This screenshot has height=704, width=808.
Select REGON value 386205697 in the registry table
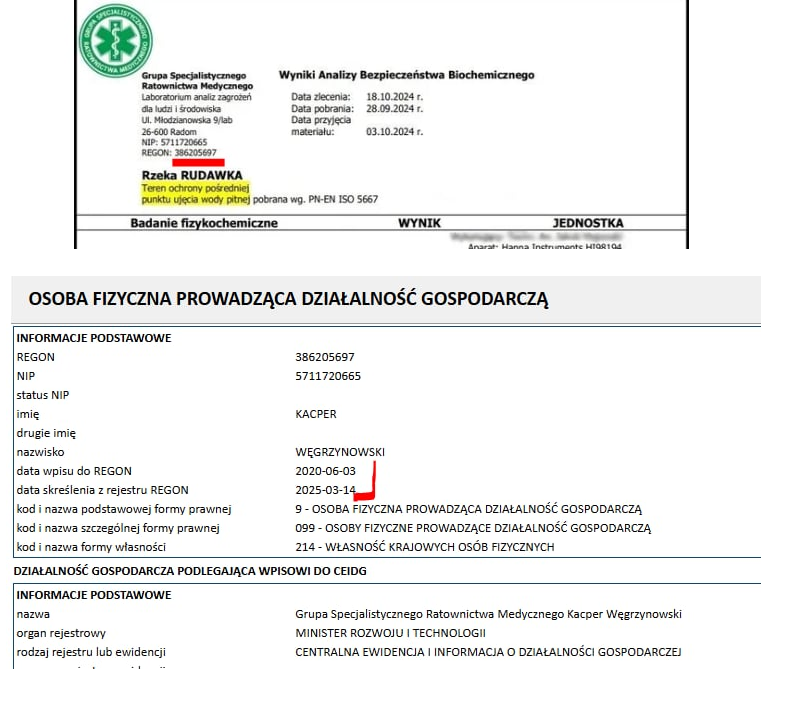pyautogui.click(x=325, y=357)
